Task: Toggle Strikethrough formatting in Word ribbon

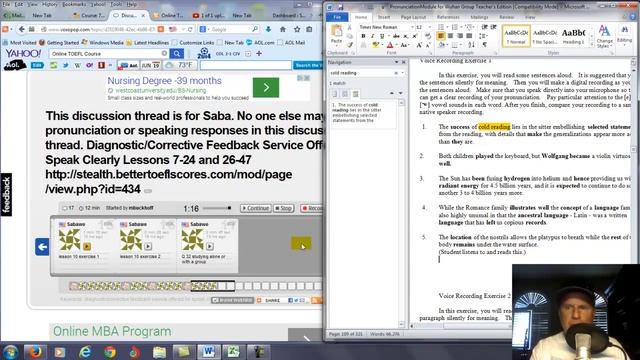Action: [396, 36]
